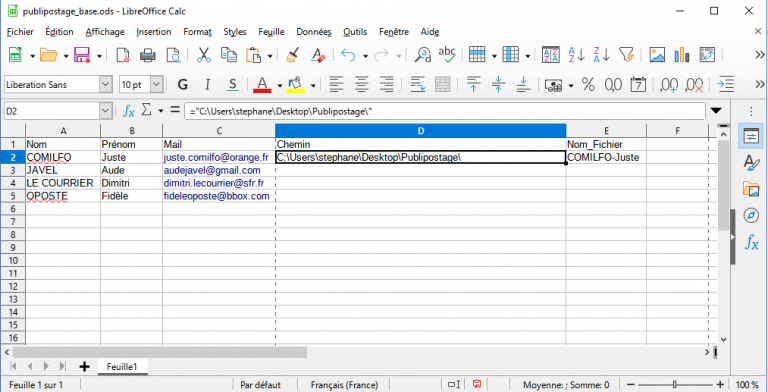Open the background color dropdown arrow
Viewport: 768px width, 392px height.
point(313,85)
